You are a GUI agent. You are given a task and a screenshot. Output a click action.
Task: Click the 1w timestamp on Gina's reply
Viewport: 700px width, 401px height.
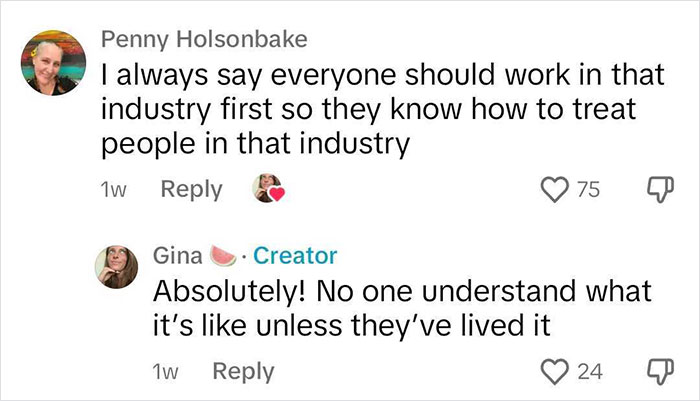click(x=167, y=371)
